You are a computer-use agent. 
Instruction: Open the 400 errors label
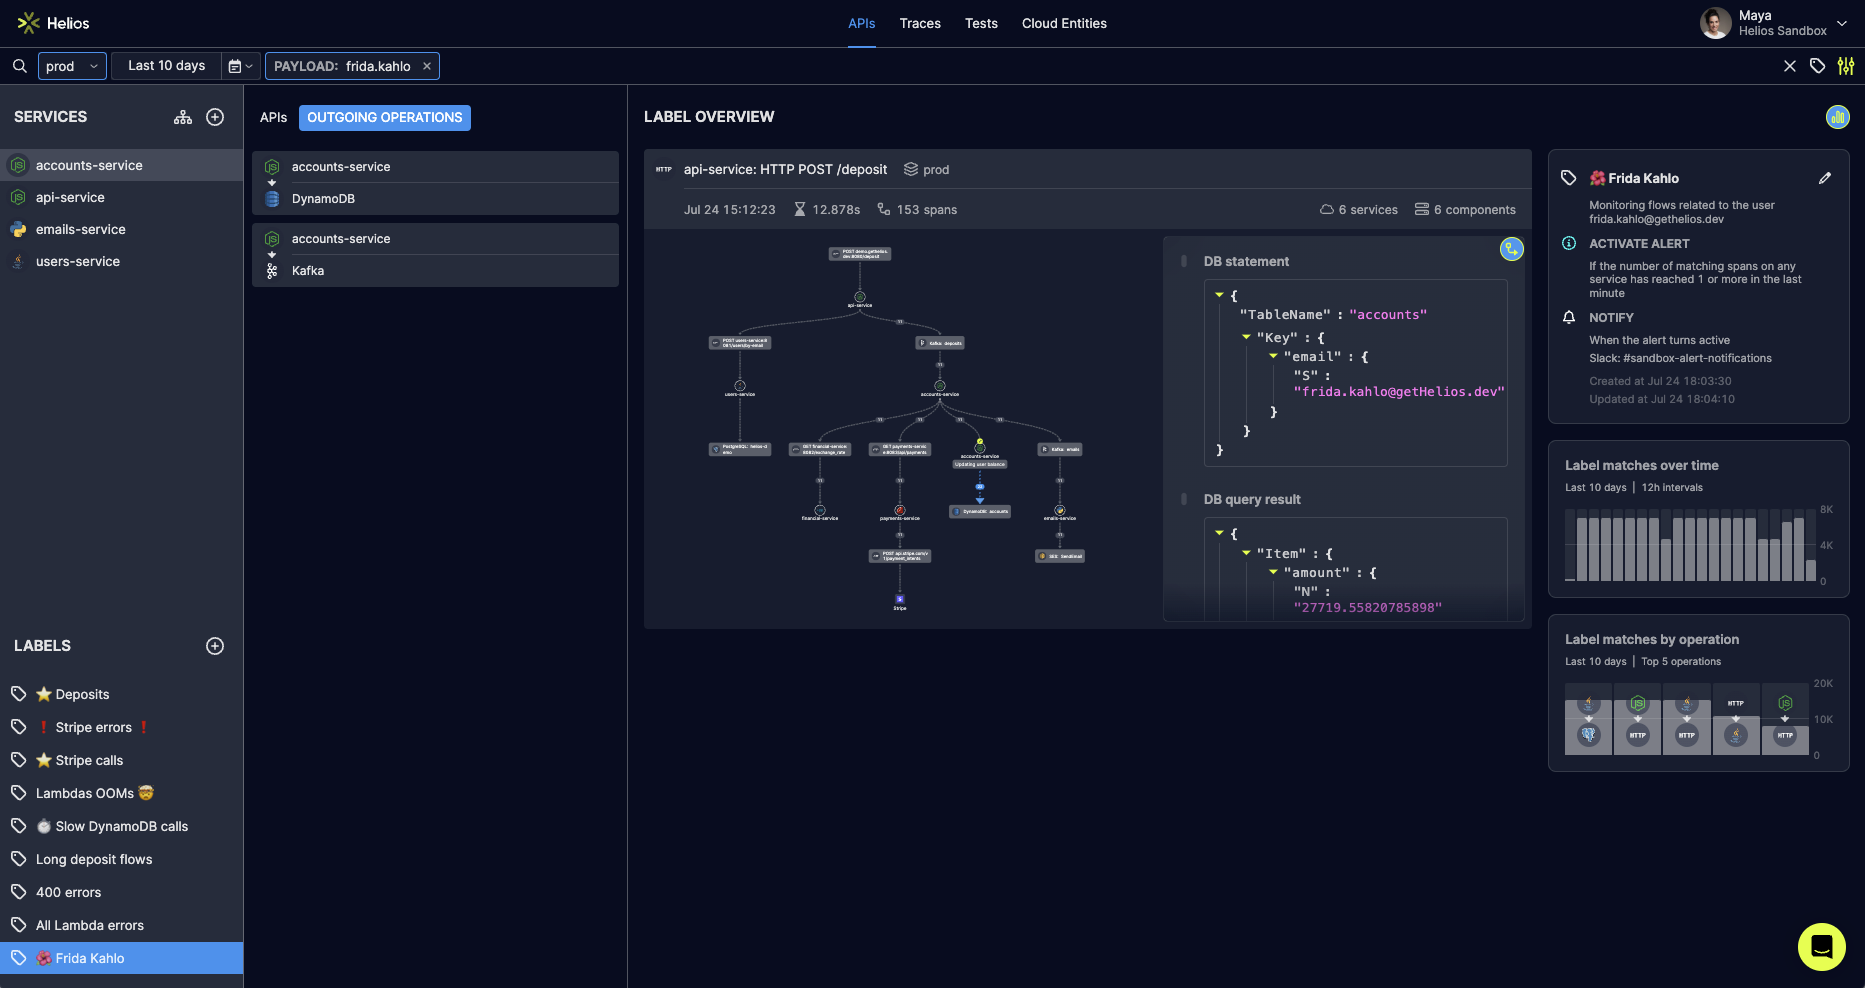click(x=121, y=892)
